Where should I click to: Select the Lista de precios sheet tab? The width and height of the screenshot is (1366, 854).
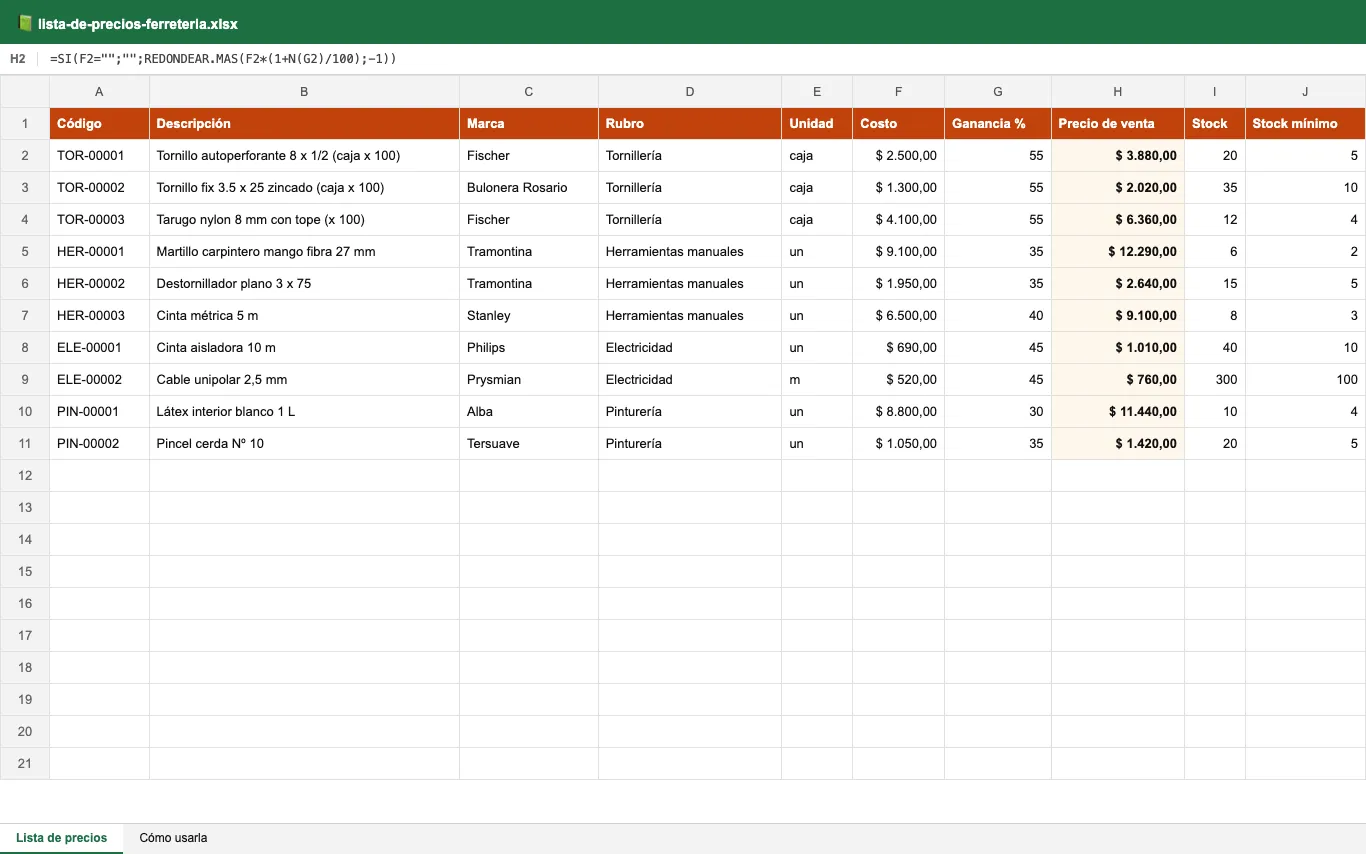click(x=62, y=838)
